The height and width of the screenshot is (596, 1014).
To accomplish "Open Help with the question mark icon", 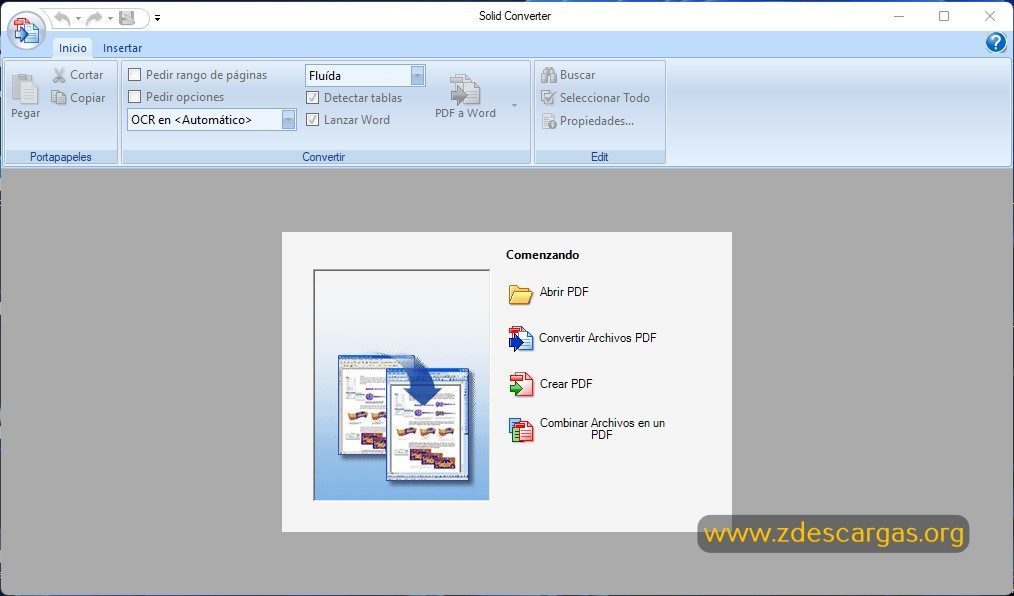I will [x=995, y=43].
